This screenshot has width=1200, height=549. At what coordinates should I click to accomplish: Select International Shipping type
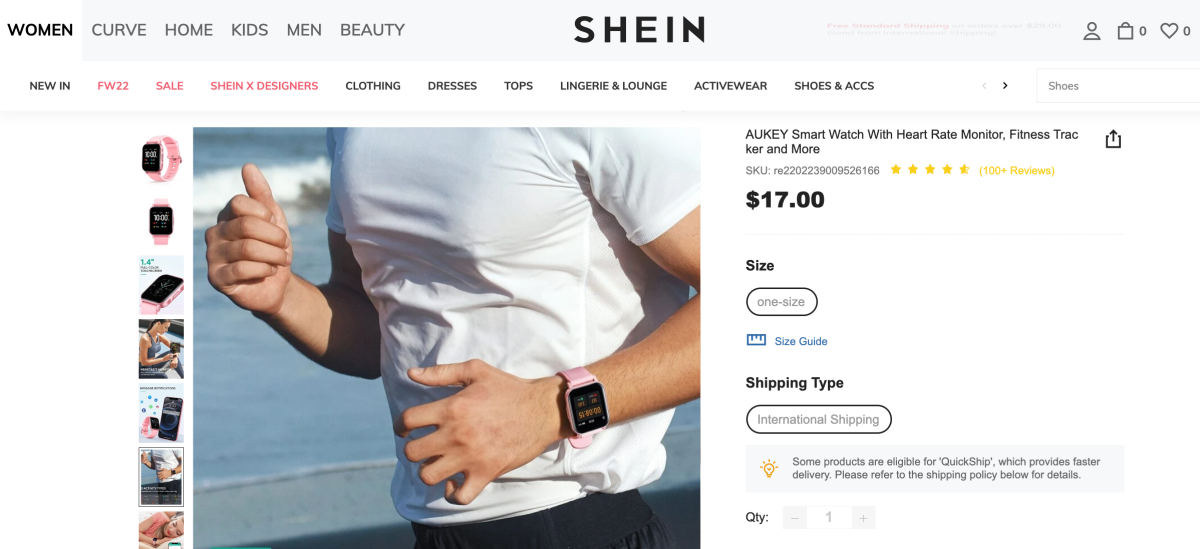pos(818,419)
